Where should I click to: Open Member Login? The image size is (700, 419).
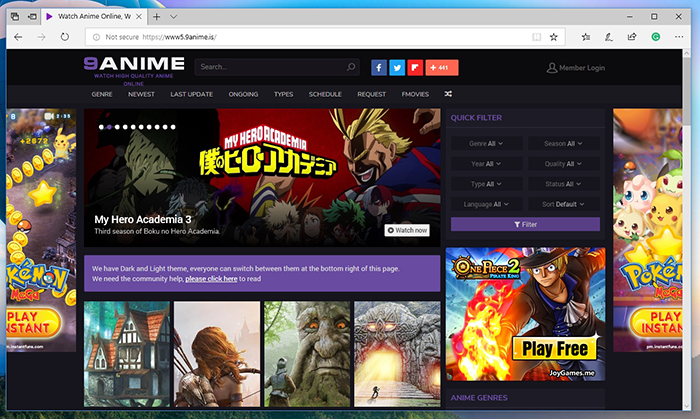pos(576,68)
